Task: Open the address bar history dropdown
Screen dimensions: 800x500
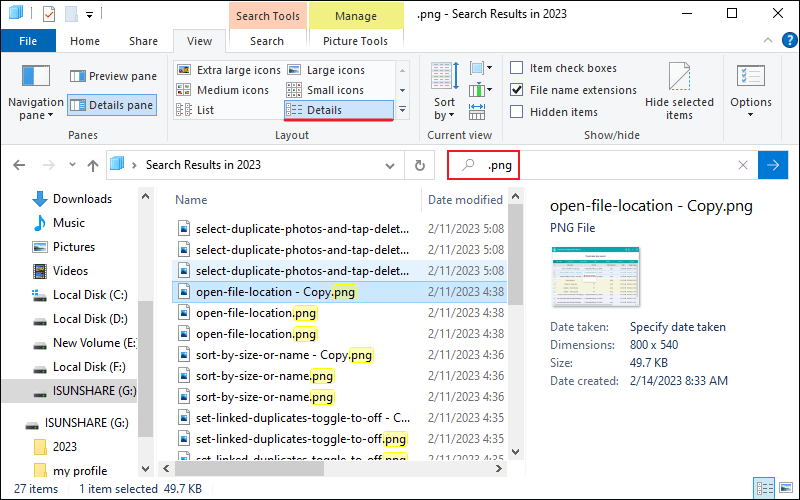Action: coord(390,165)
